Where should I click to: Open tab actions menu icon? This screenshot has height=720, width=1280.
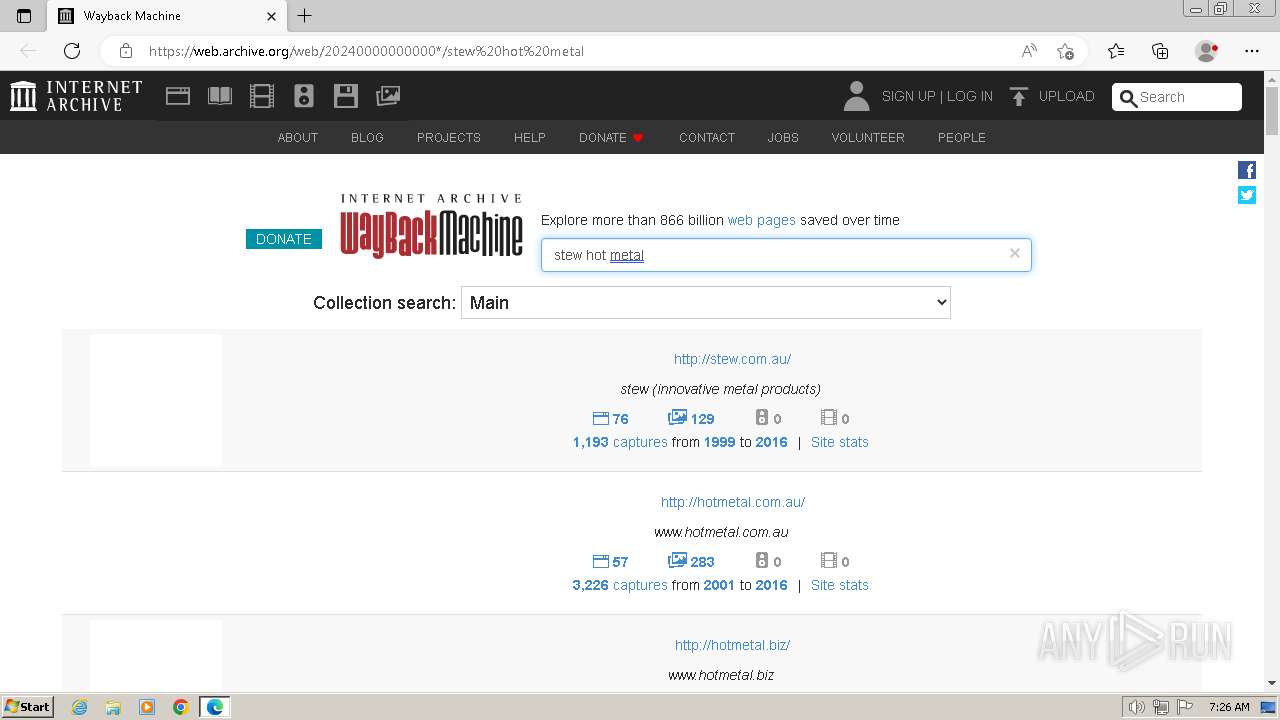[x=24, y=16]
